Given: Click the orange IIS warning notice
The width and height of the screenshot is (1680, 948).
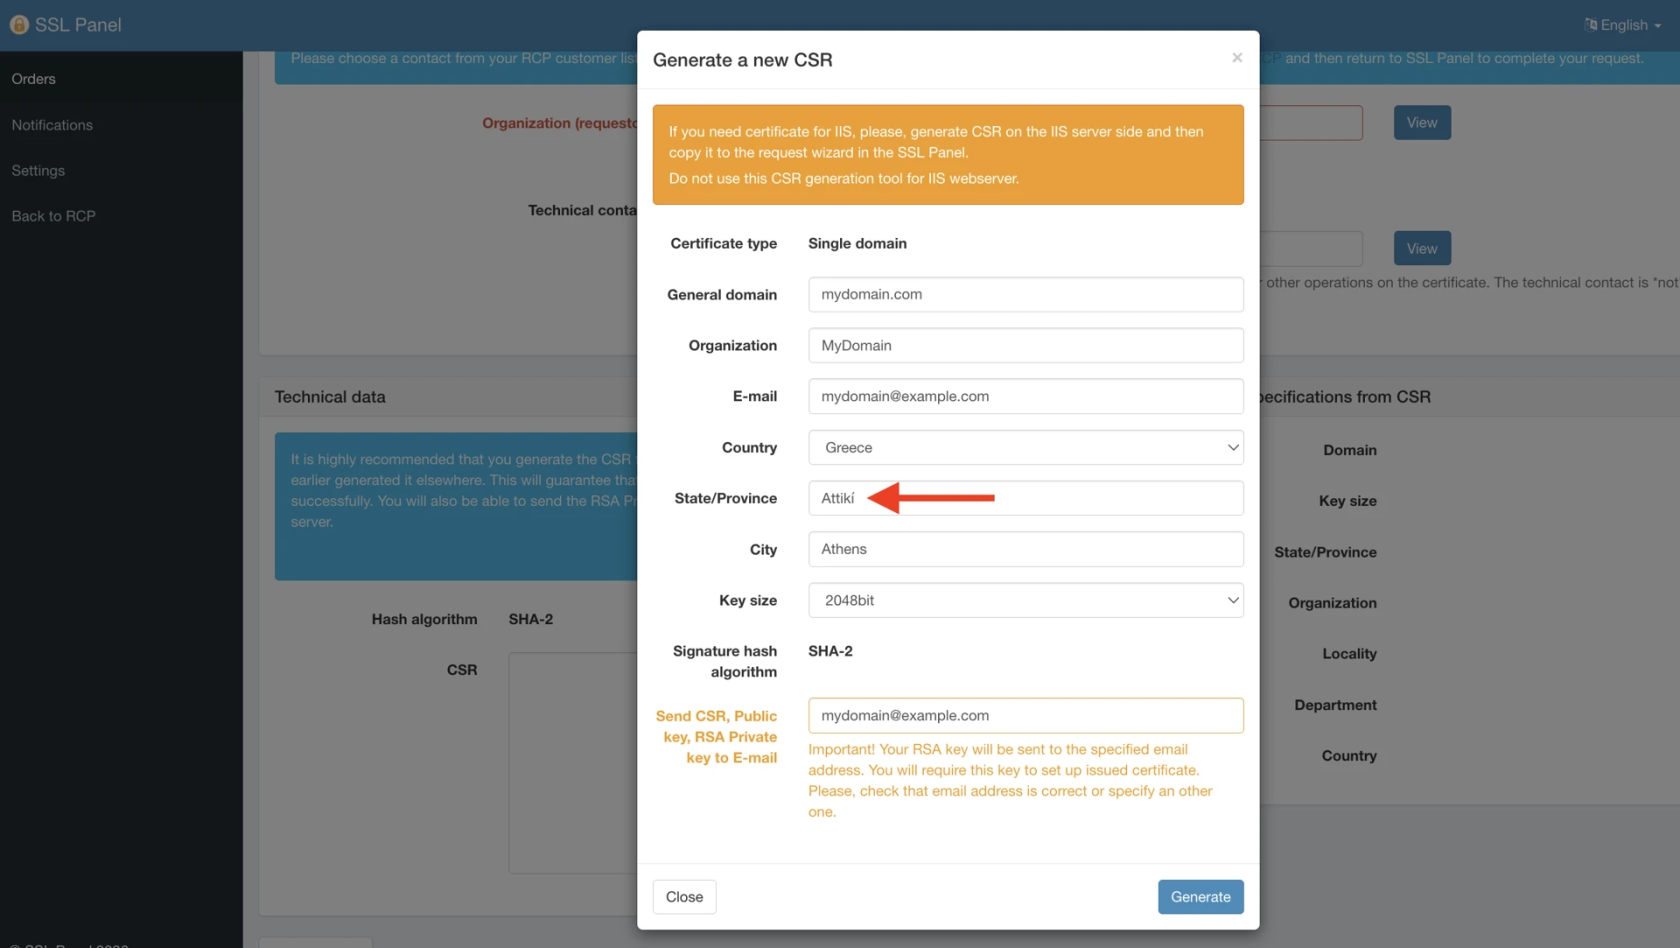Looking at the screenshot, I should pos(948,155).
